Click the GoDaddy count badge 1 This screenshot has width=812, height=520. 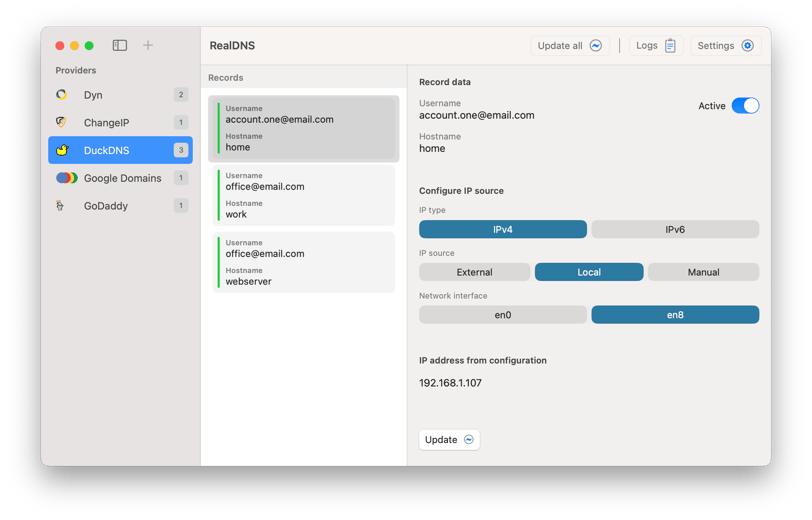tap(181, 206)
